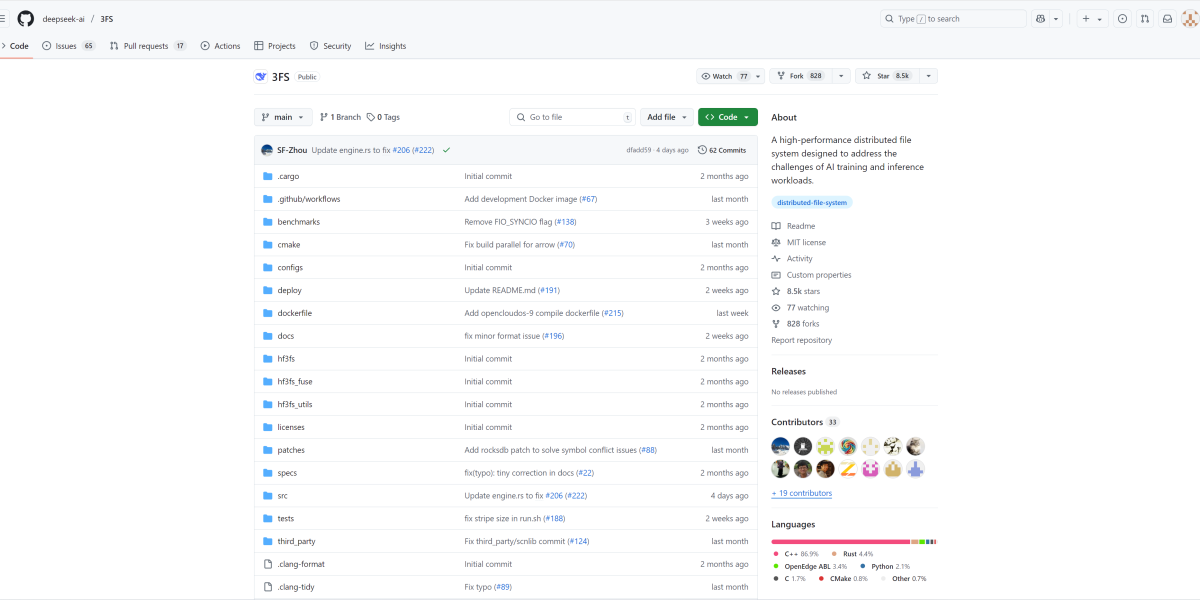Click the Activity pulse icon
Image resolution: width=1200 pixels, height=600 pixels.
click(x=776, y=259)
